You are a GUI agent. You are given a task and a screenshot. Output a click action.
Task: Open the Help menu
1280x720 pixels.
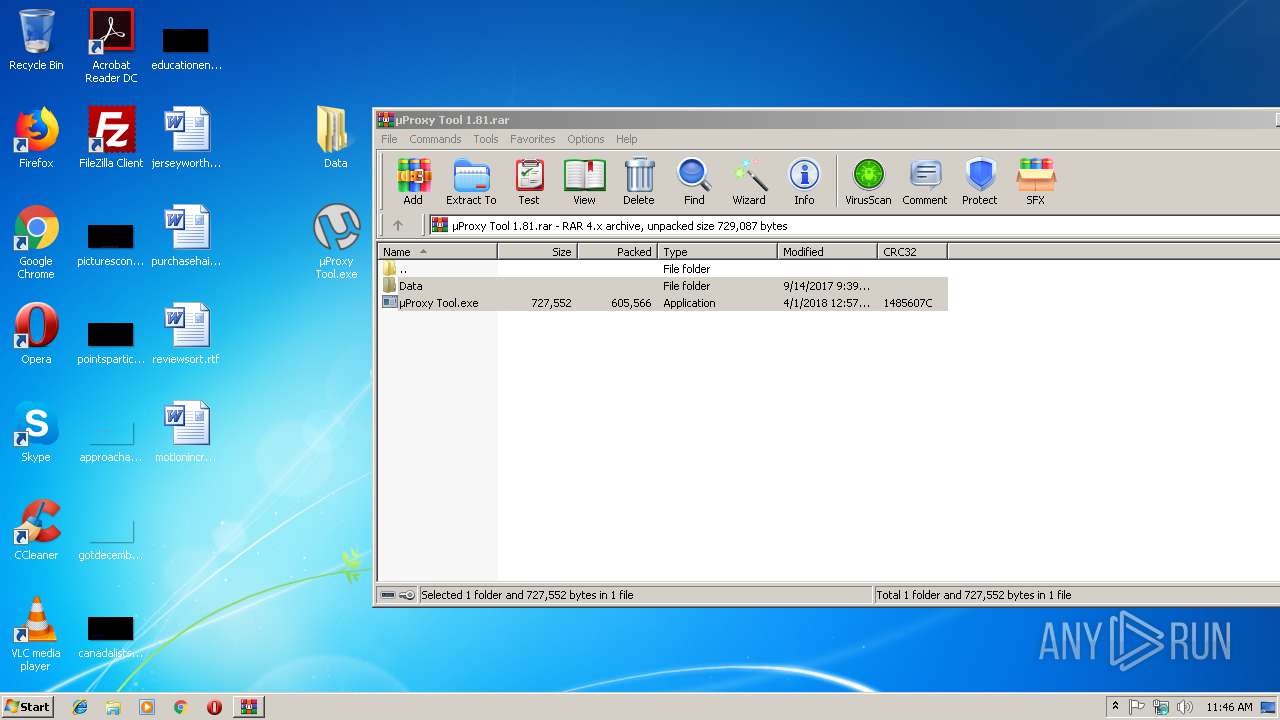pos(626,139)
